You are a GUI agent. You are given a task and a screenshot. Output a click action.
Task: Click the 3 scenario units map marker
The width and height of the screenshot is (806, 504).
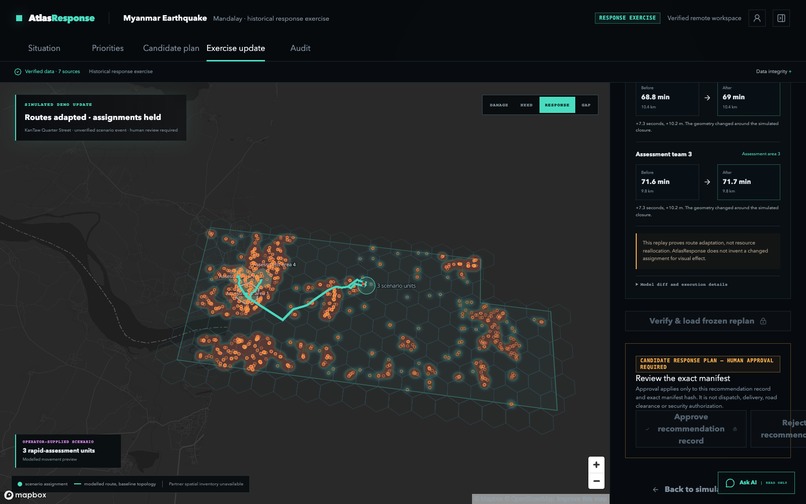point(366,285)
